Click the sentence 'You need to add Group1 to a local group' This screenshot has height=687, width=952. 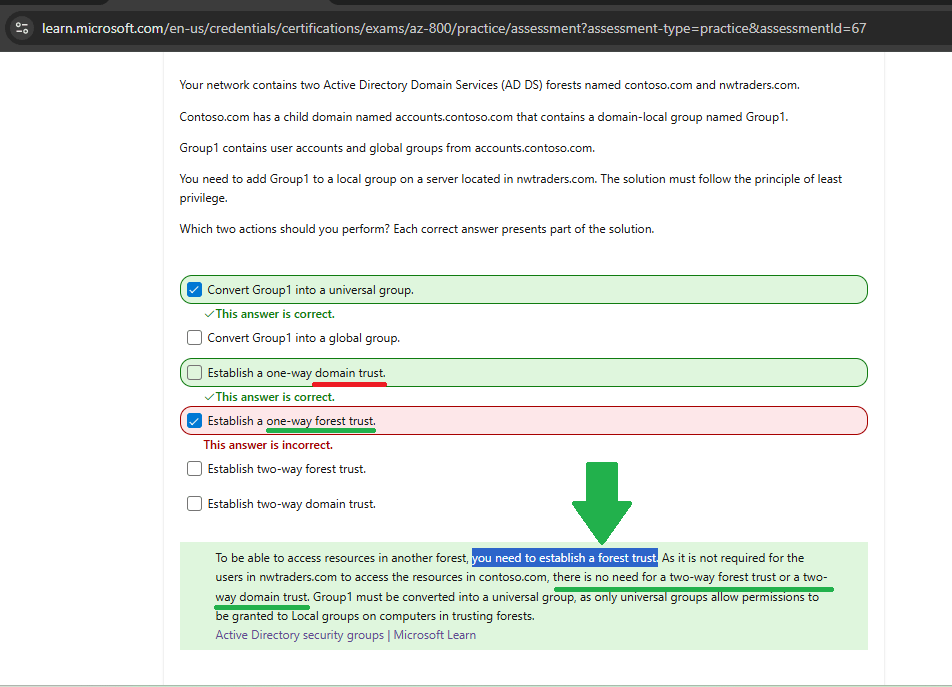tap(511, 188)
